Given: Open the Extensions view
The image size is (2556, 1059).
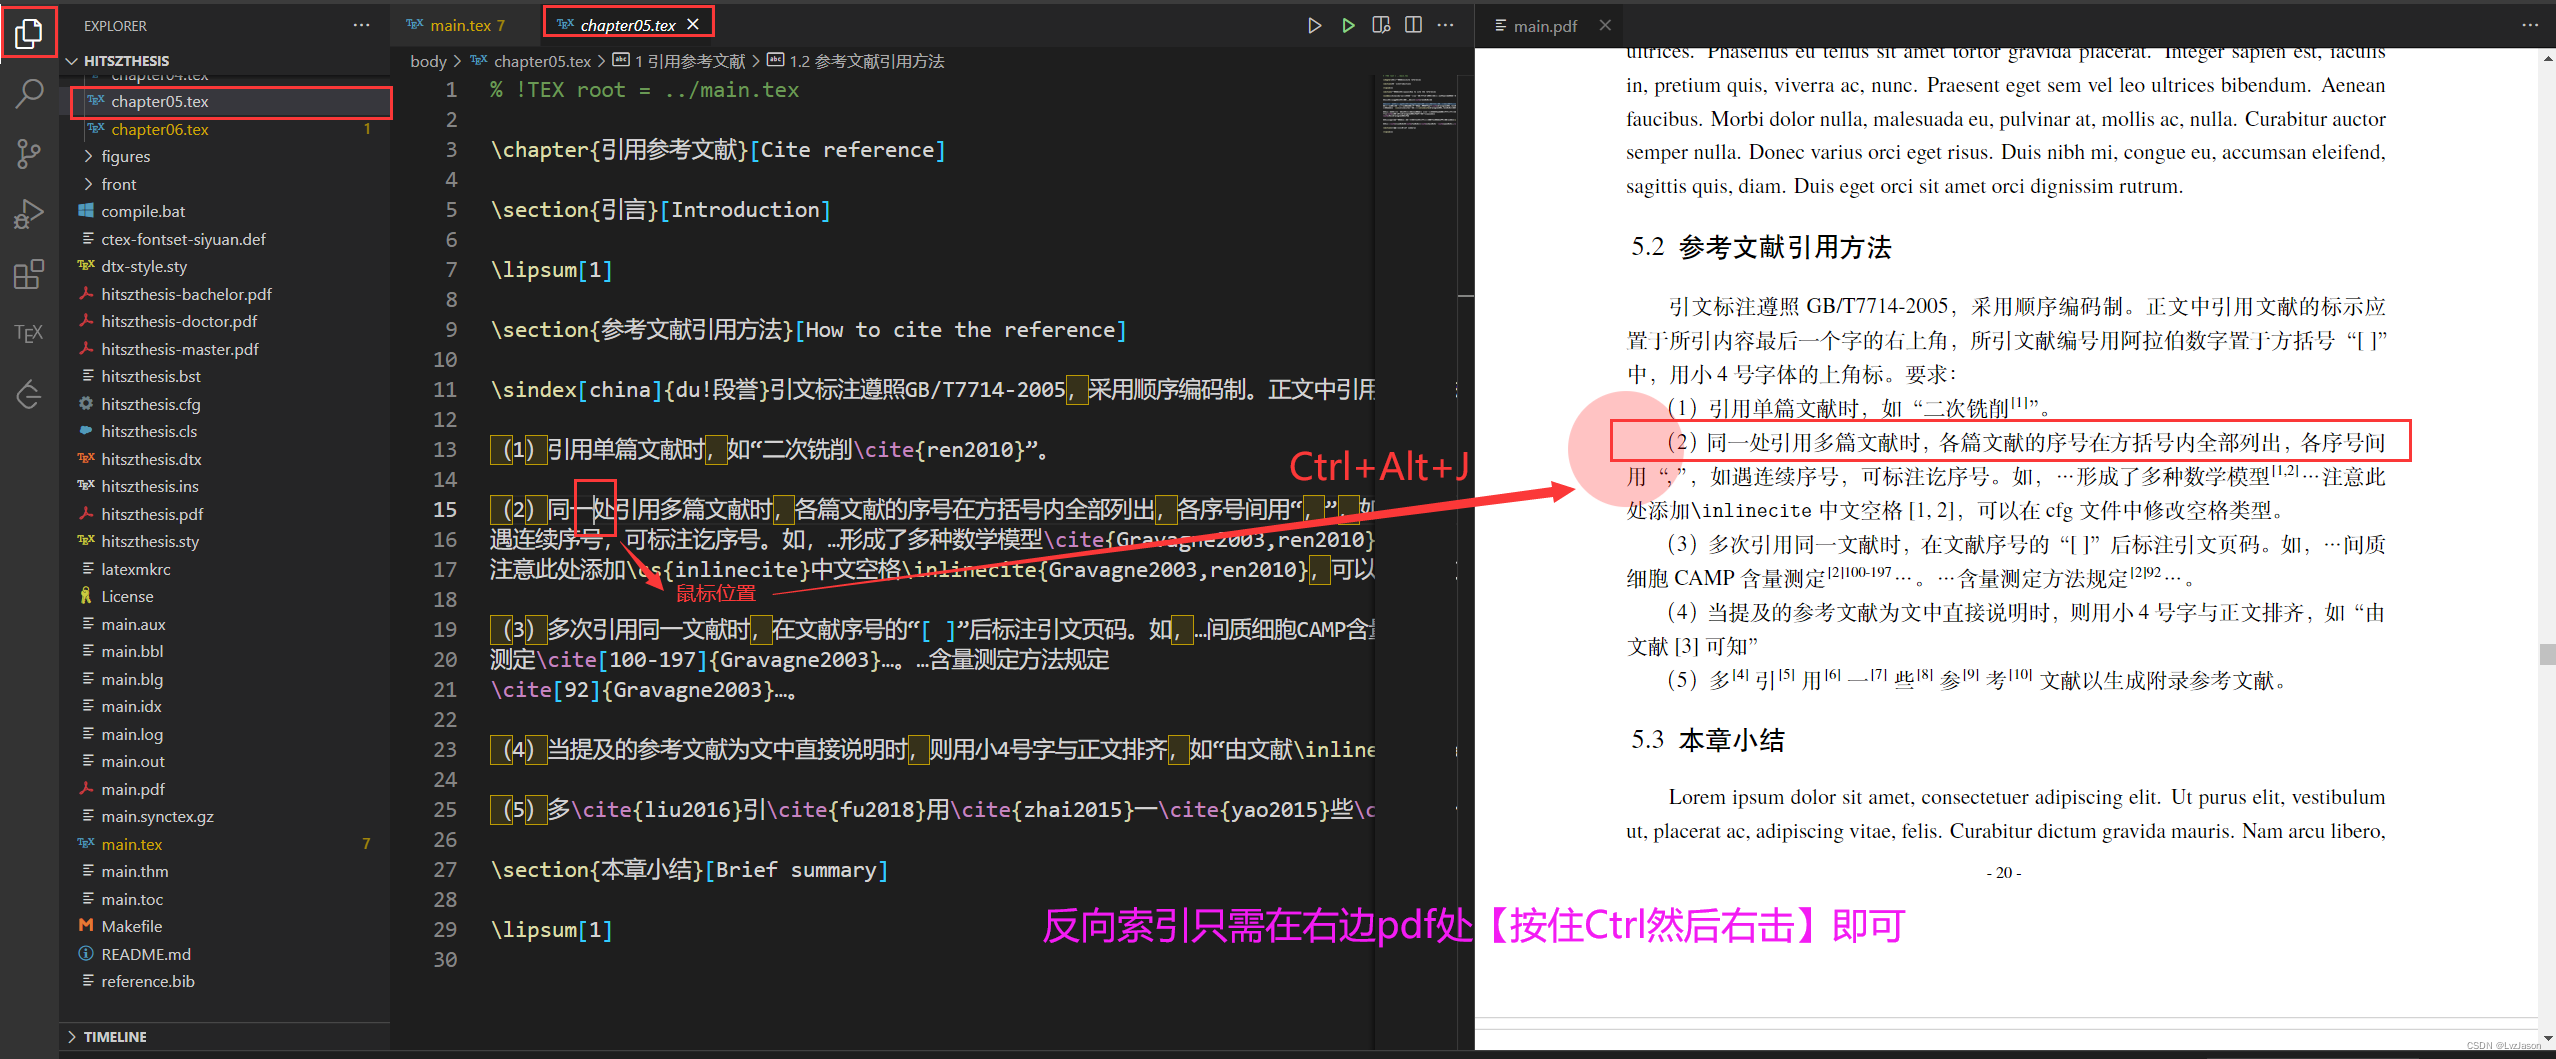Looking at the screenshot, I should [x=28, y=273].
